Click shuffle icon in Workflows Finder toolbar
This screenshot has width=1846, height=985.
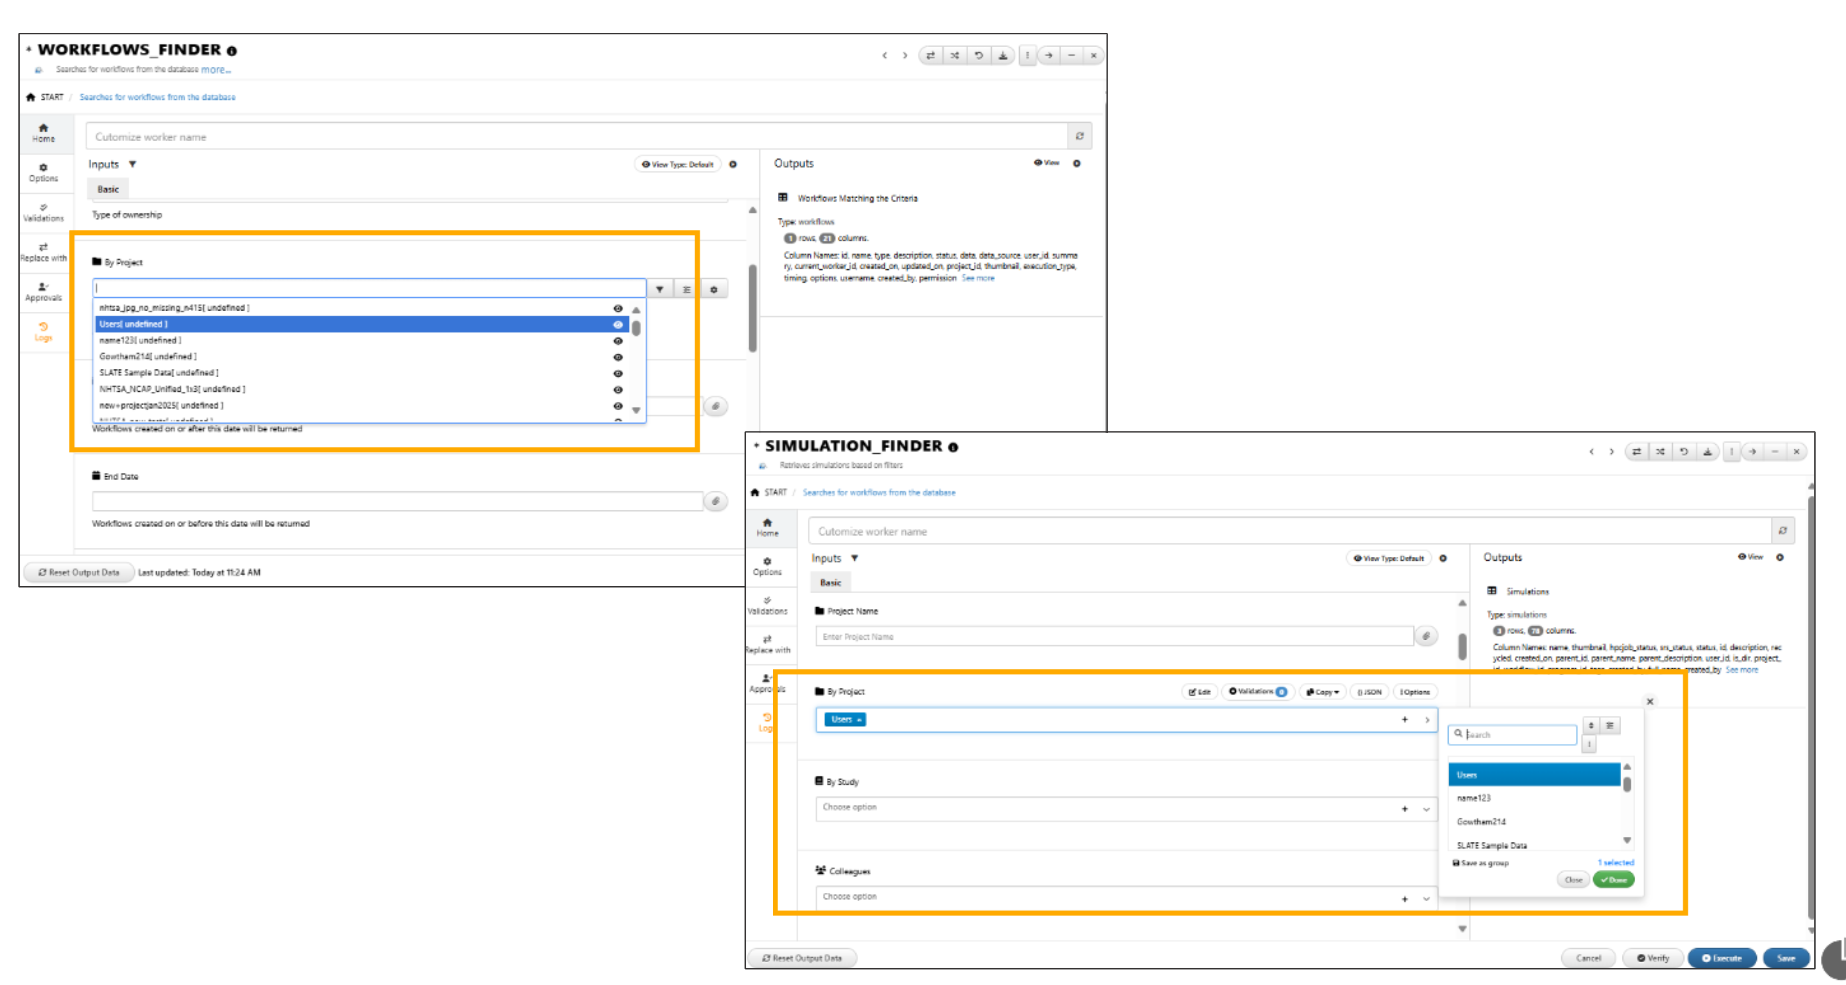955,55
